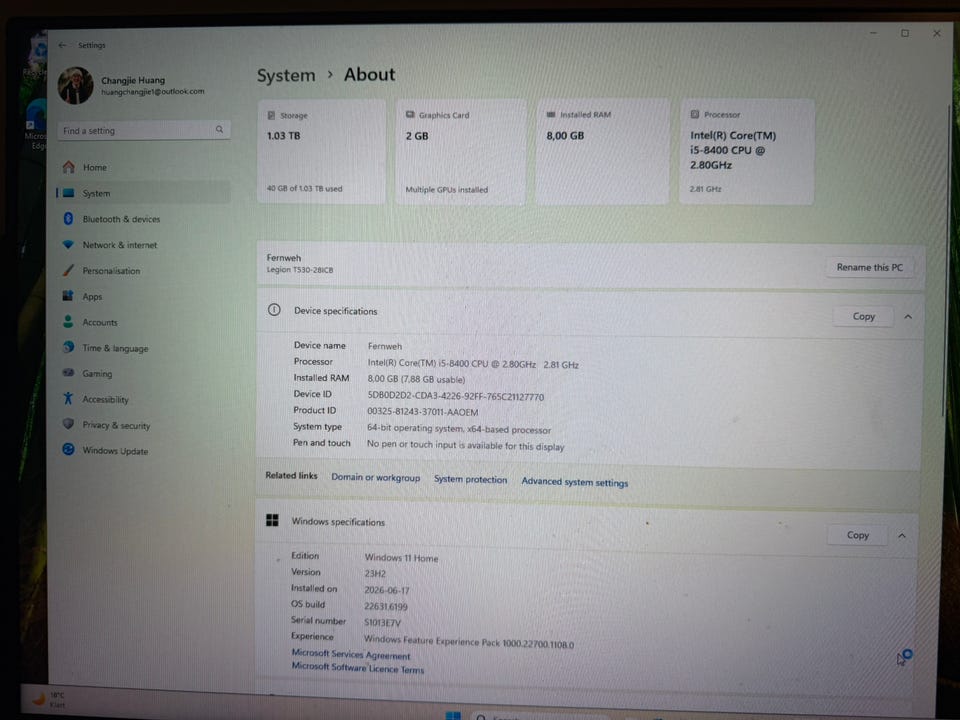Select the OS build 22631.6199 value

coord(386,607)
